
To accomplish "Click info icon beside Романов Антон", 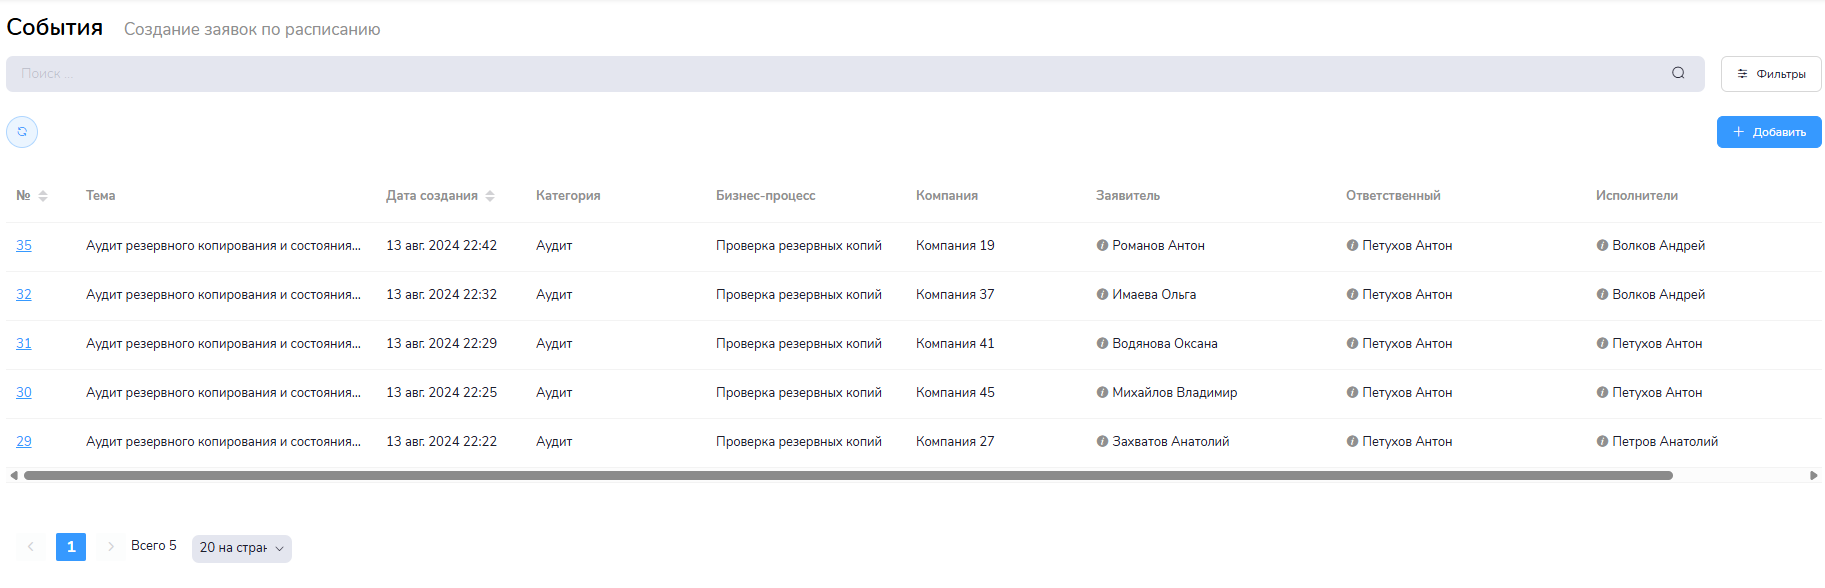I will tap(1102, 245).
